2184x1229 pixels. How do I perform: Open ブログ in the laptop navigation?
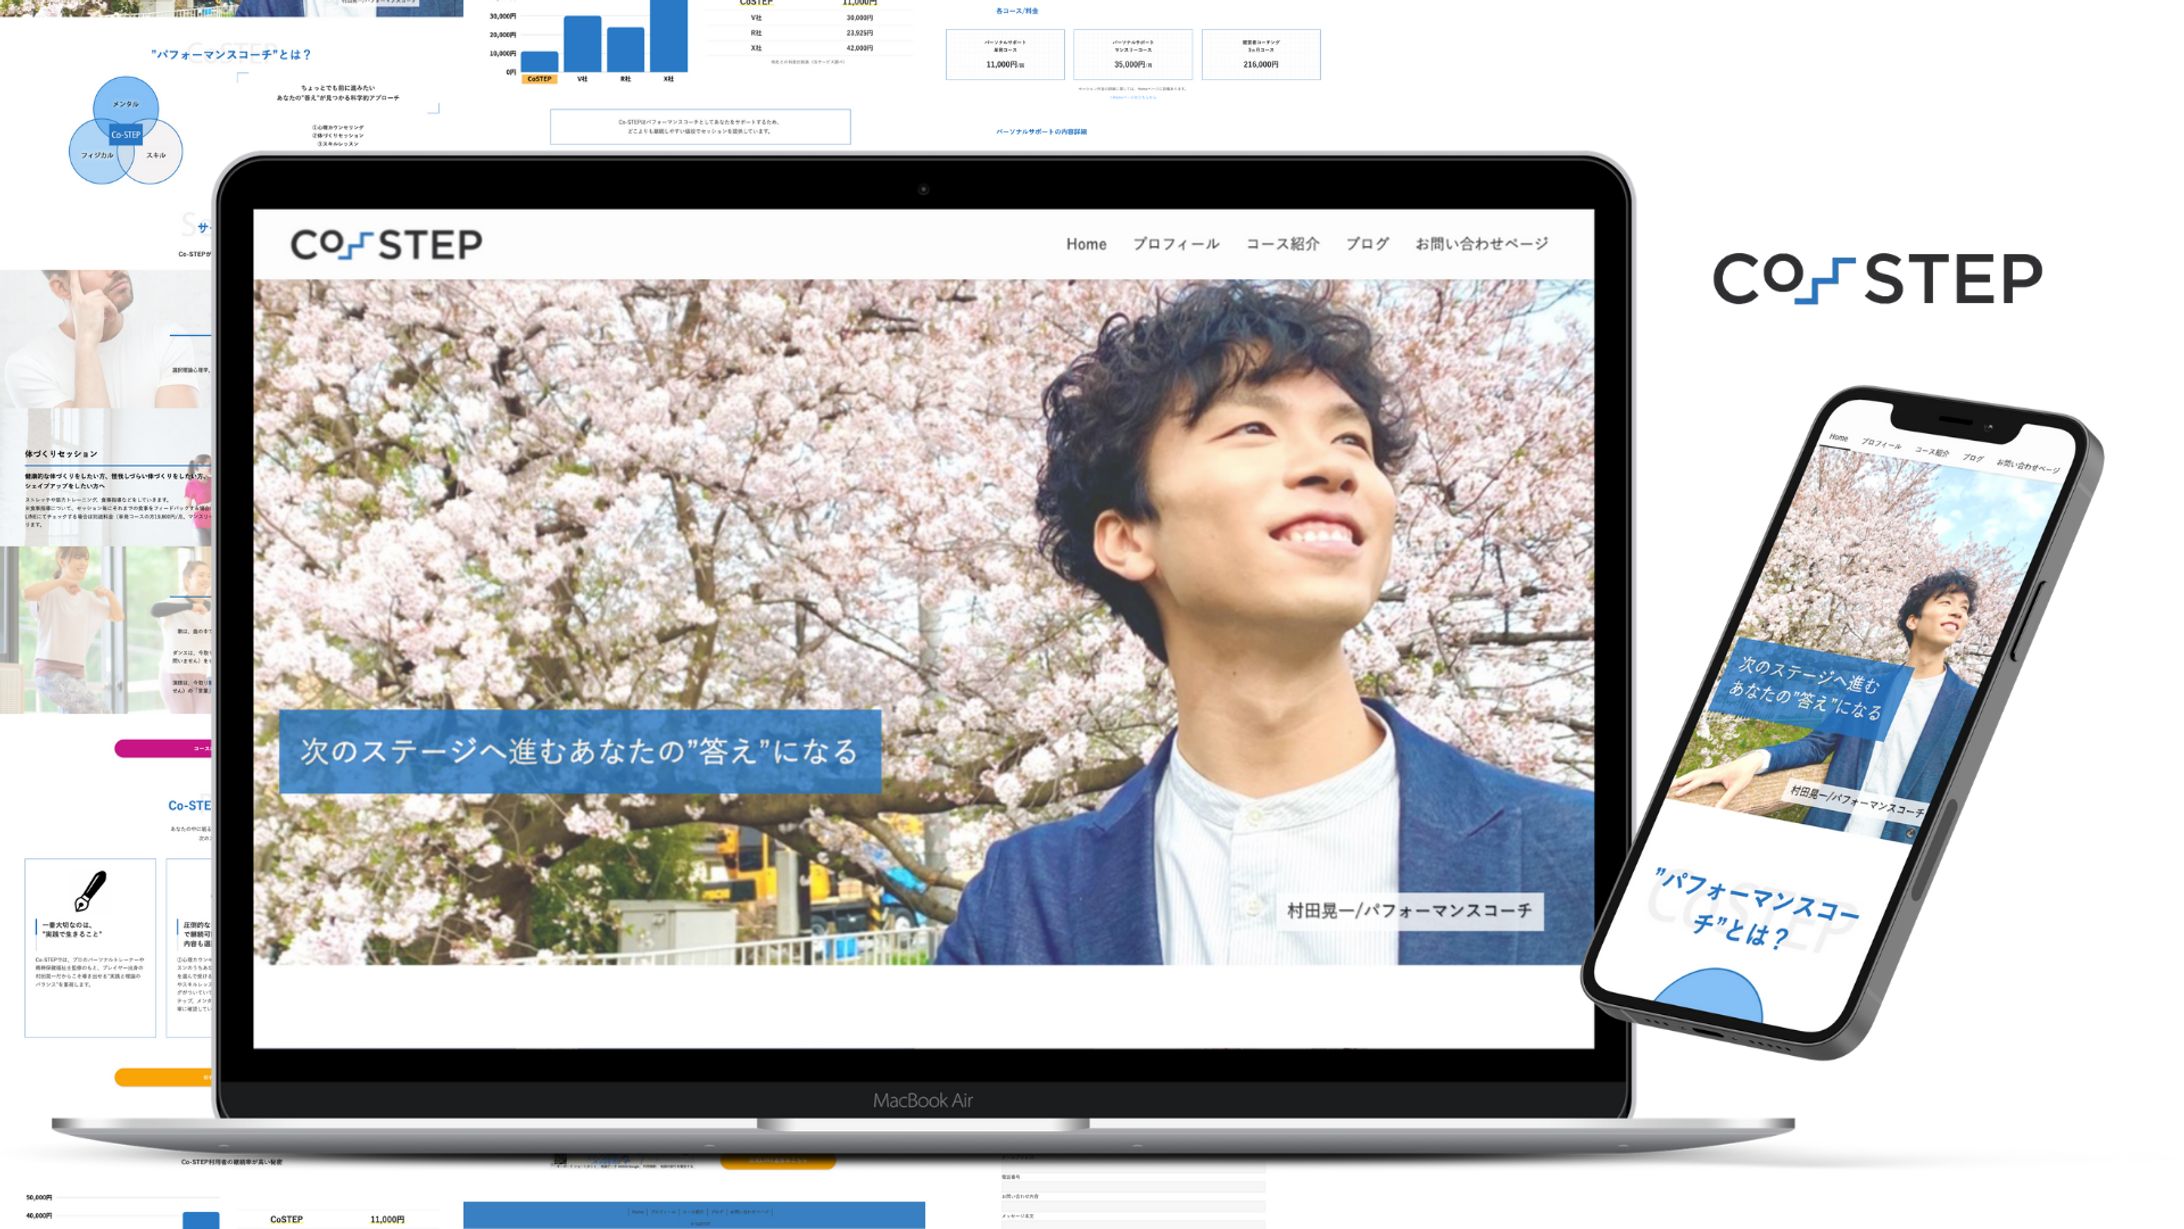coord(1366,244)
